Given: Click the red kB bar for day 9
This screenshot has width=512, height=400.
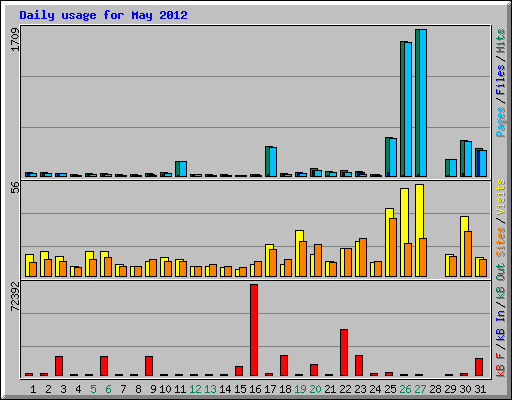Looking at the screenshot, I should click(149, 366).
